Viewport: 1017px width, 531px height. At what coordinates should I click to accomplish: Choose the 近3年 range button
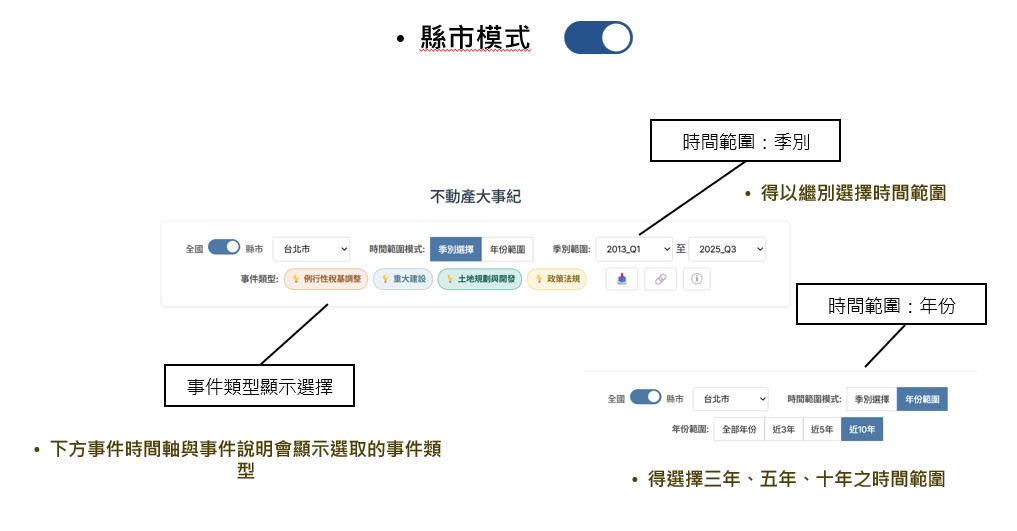pos(784,429)
